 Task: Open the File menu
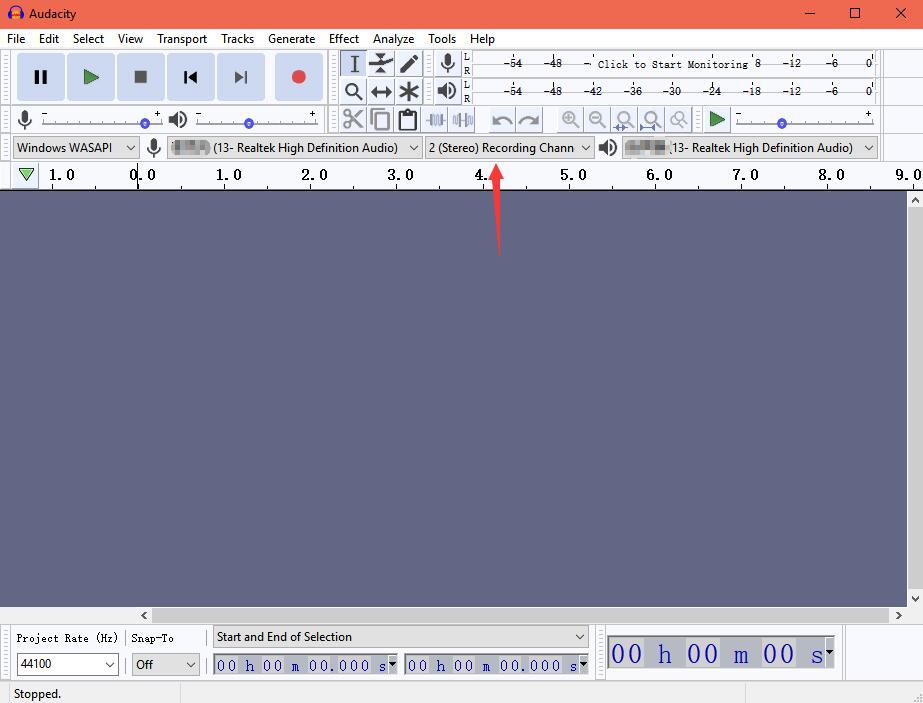tap(16, 39)
